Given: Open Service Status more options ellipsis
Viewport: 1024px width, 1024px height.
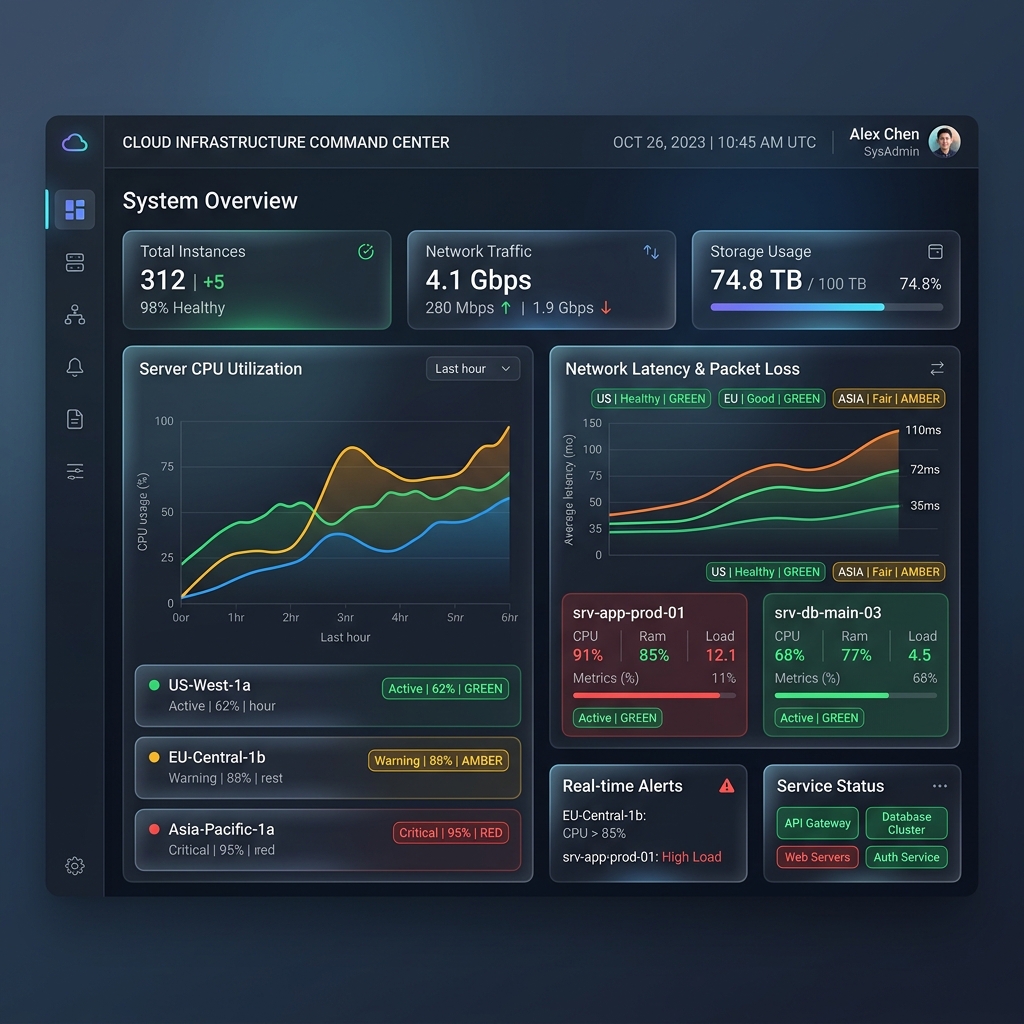Looking at the screenshot, I should point(940,786).
